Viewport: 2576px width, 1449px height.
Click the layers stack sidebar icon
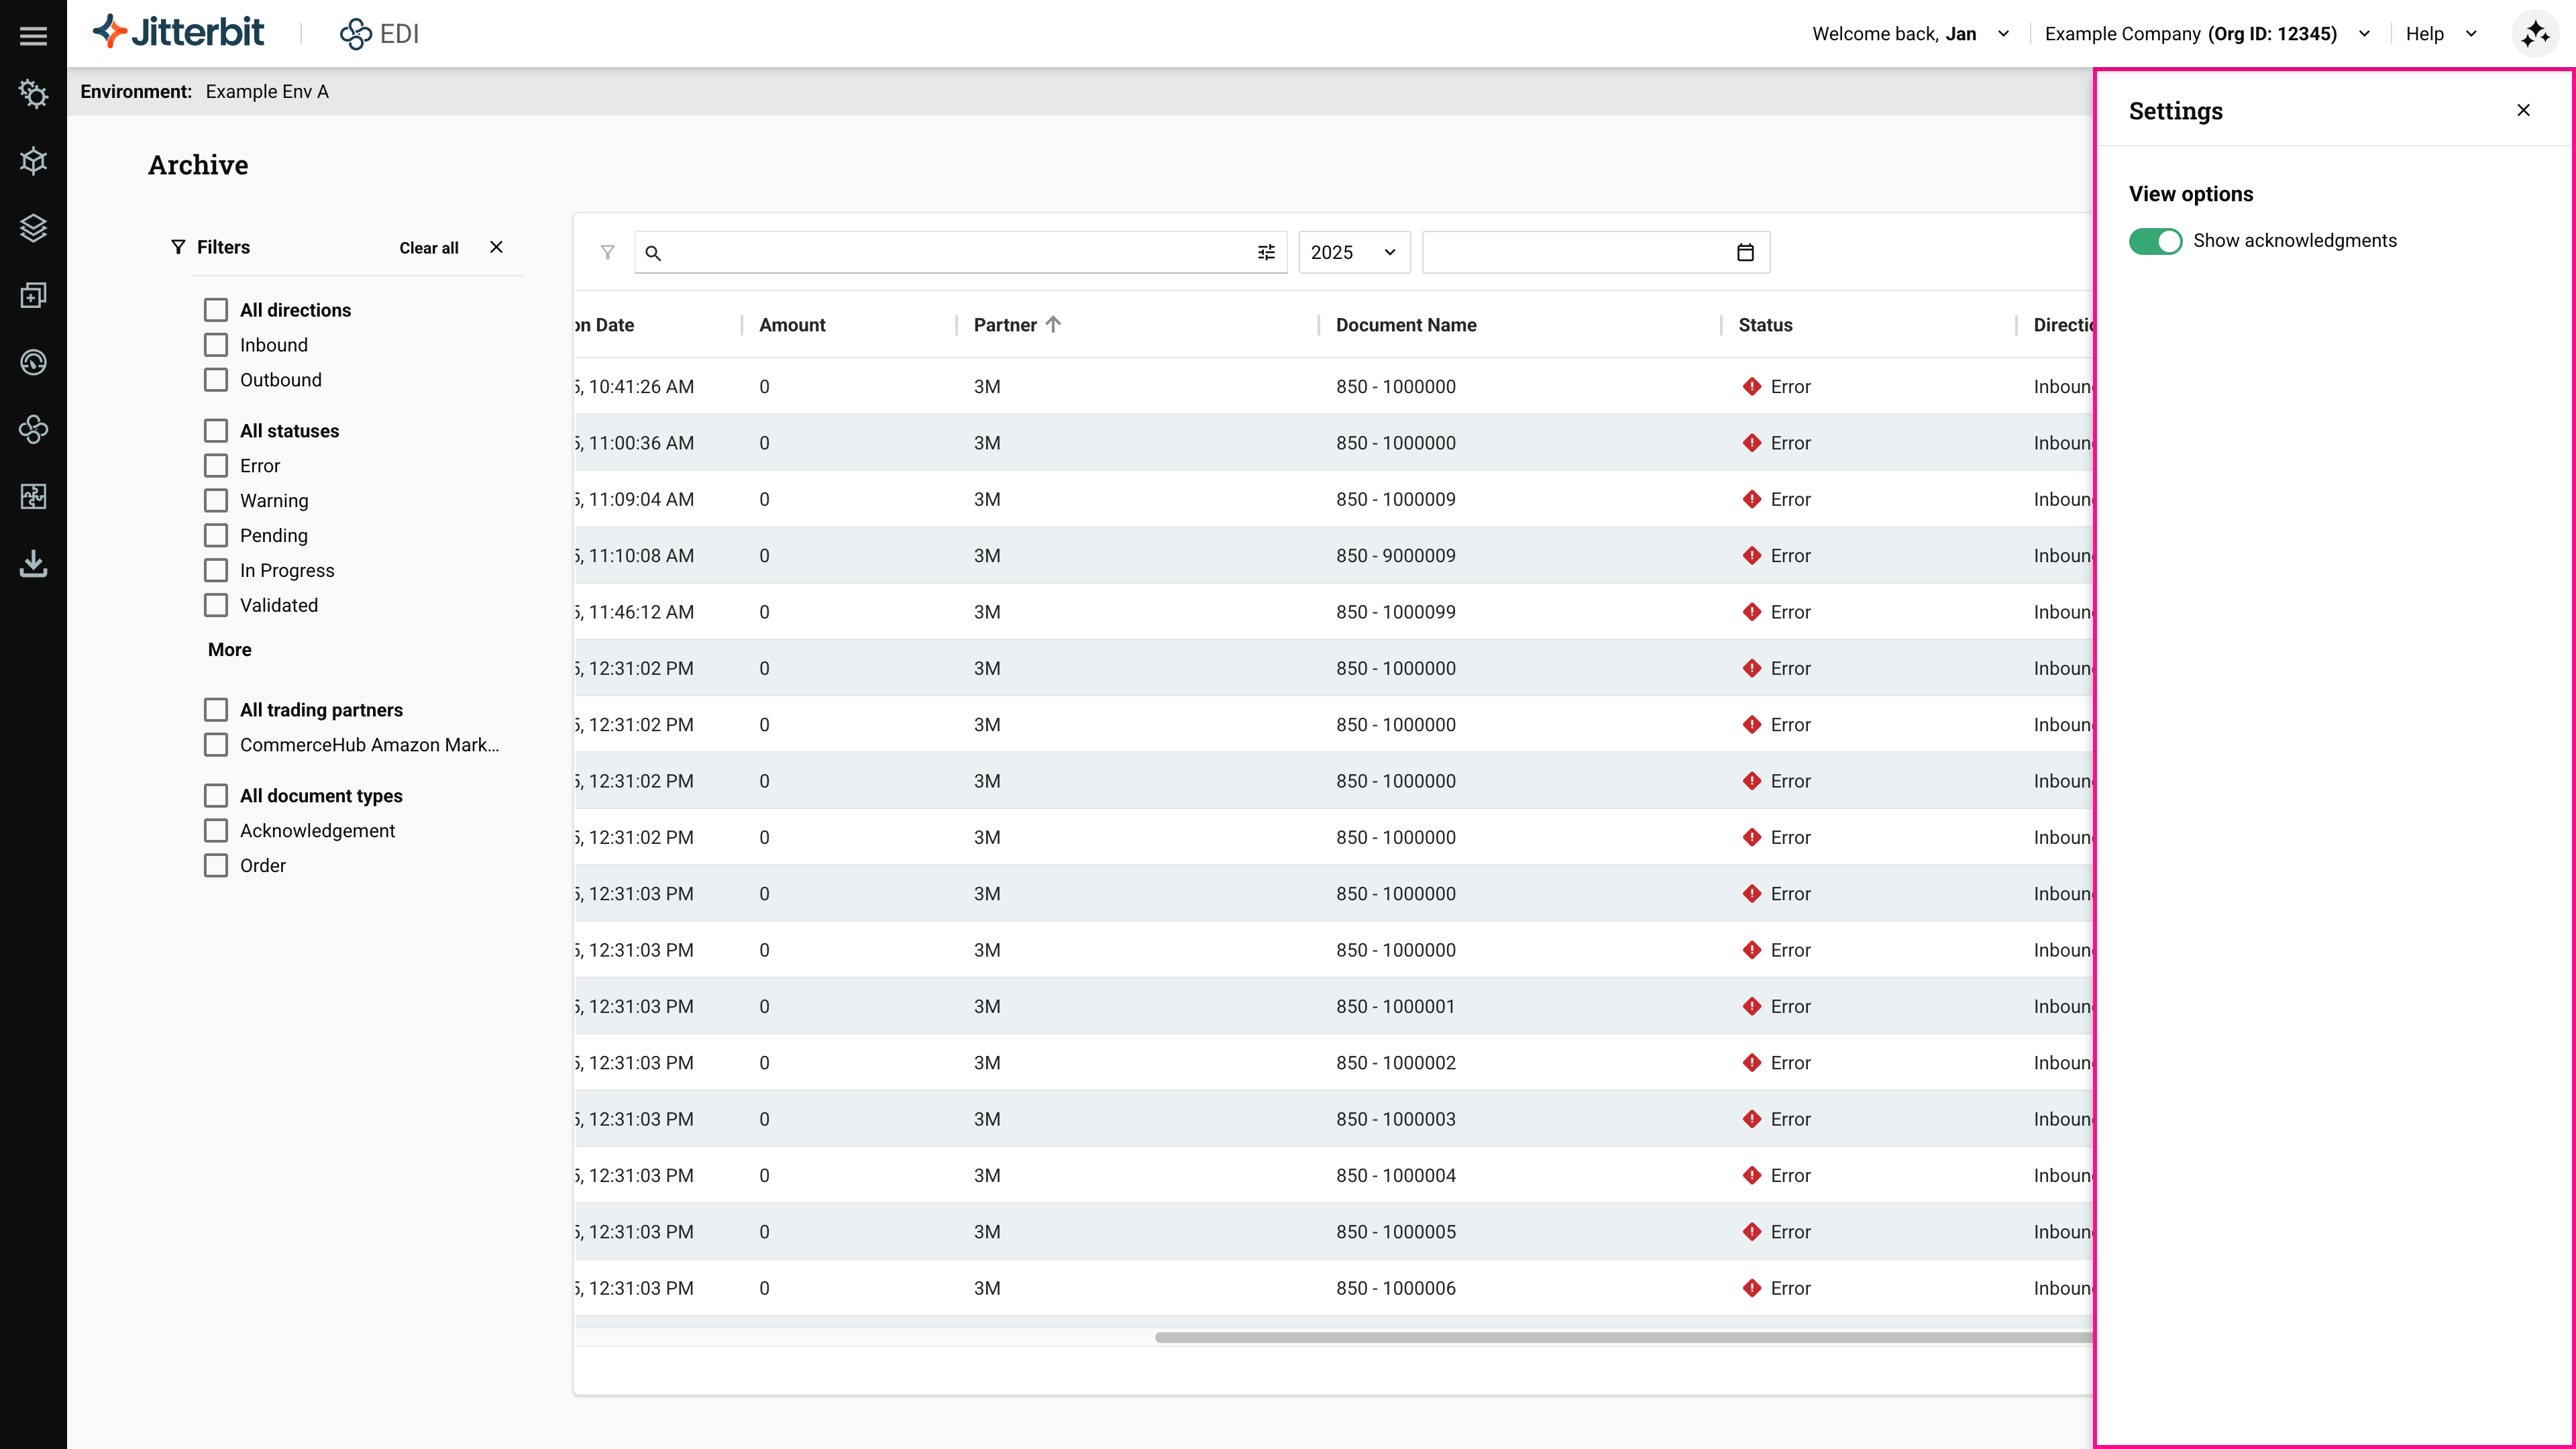[33, 228]
